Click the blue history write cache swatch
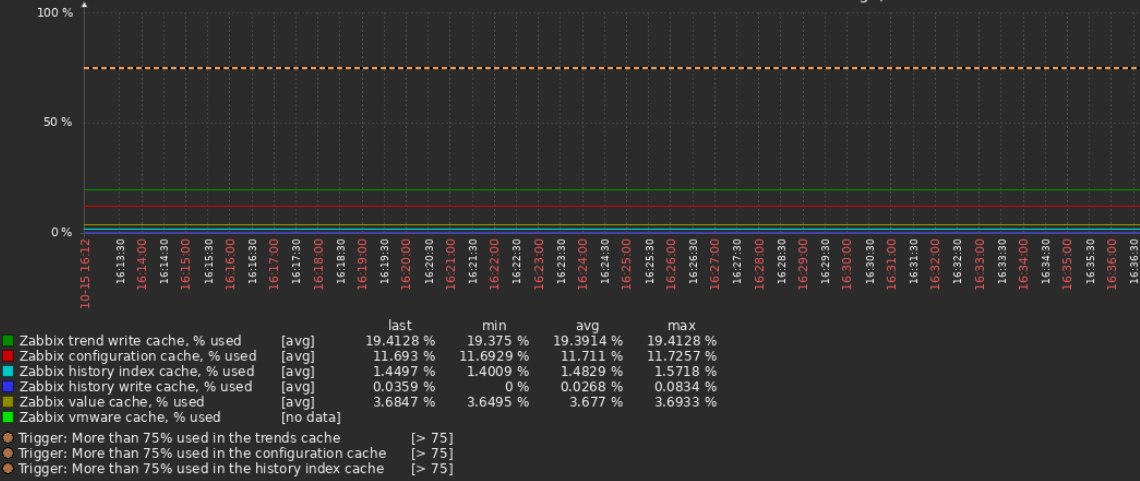This screenshot has height=481, width=1140. (x=8, y=387)
